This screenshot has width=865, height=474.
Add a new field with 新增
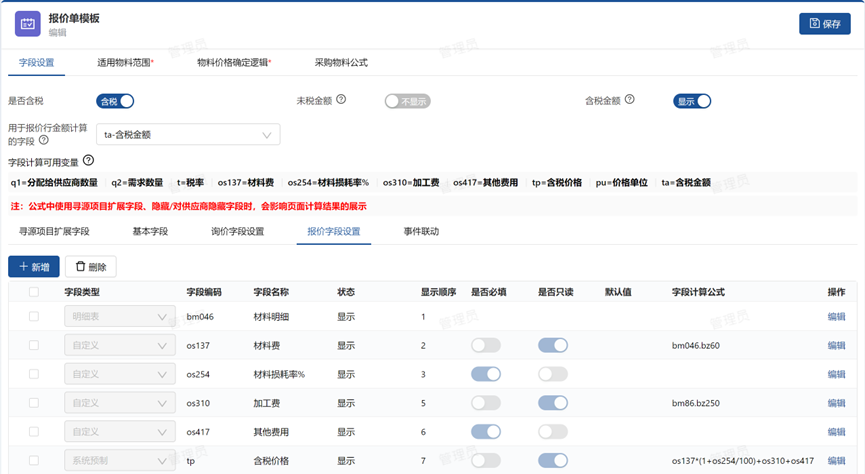[34, 267]
